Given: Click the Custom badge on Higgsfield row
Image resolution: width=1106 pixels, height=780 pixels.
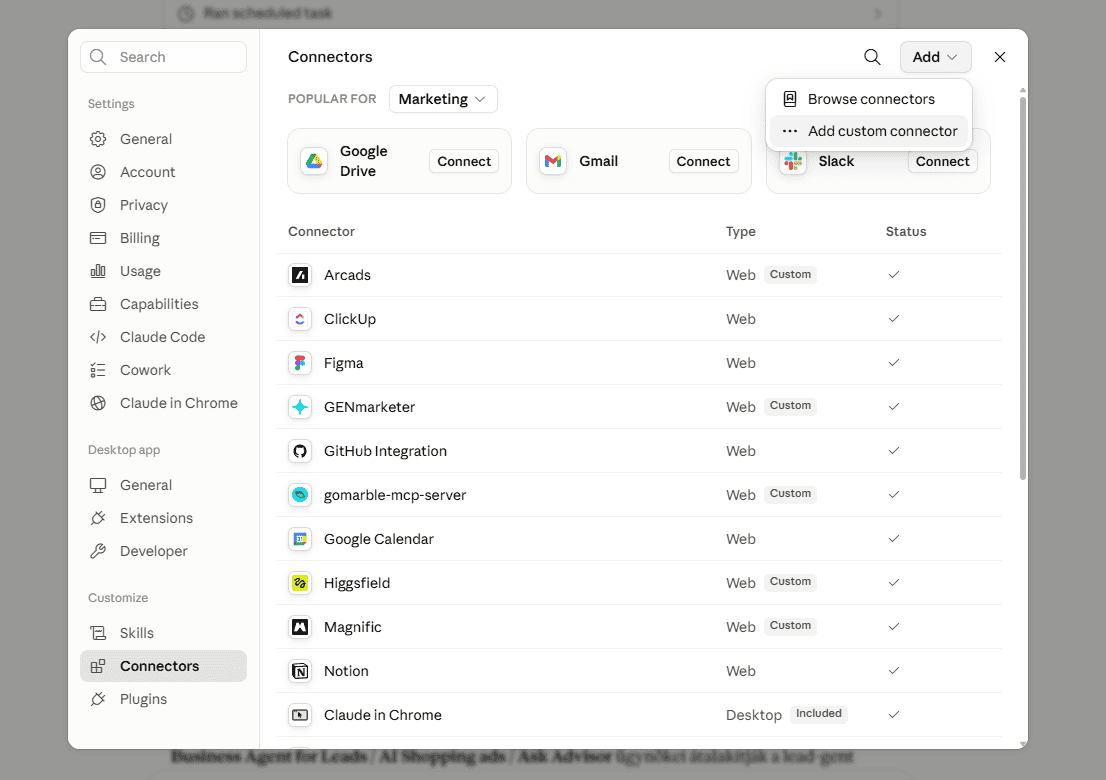Looking at the screenshot, I should (790, 582).
